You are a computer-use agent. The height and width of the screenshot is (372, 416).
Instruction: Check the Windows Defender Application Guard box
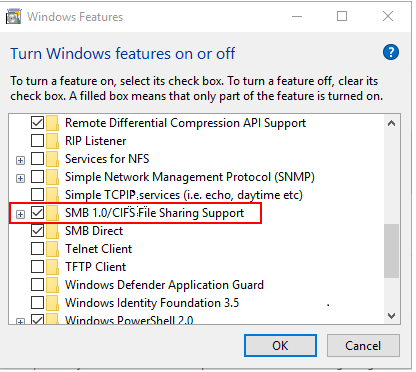pos(37,285)
